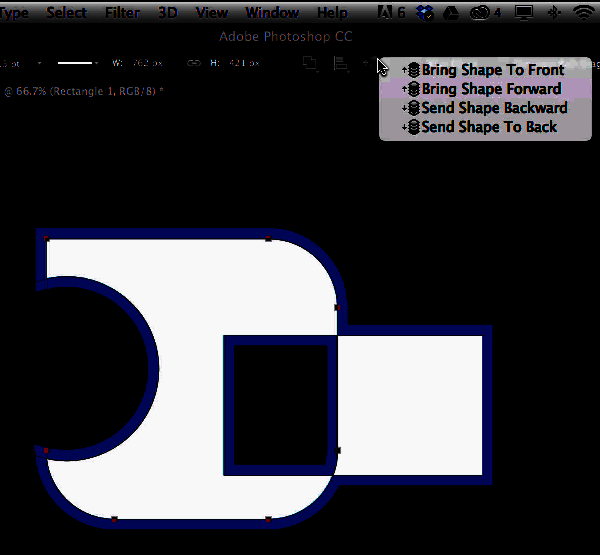Select Bring Shape To Front option

tap(491, 70)
